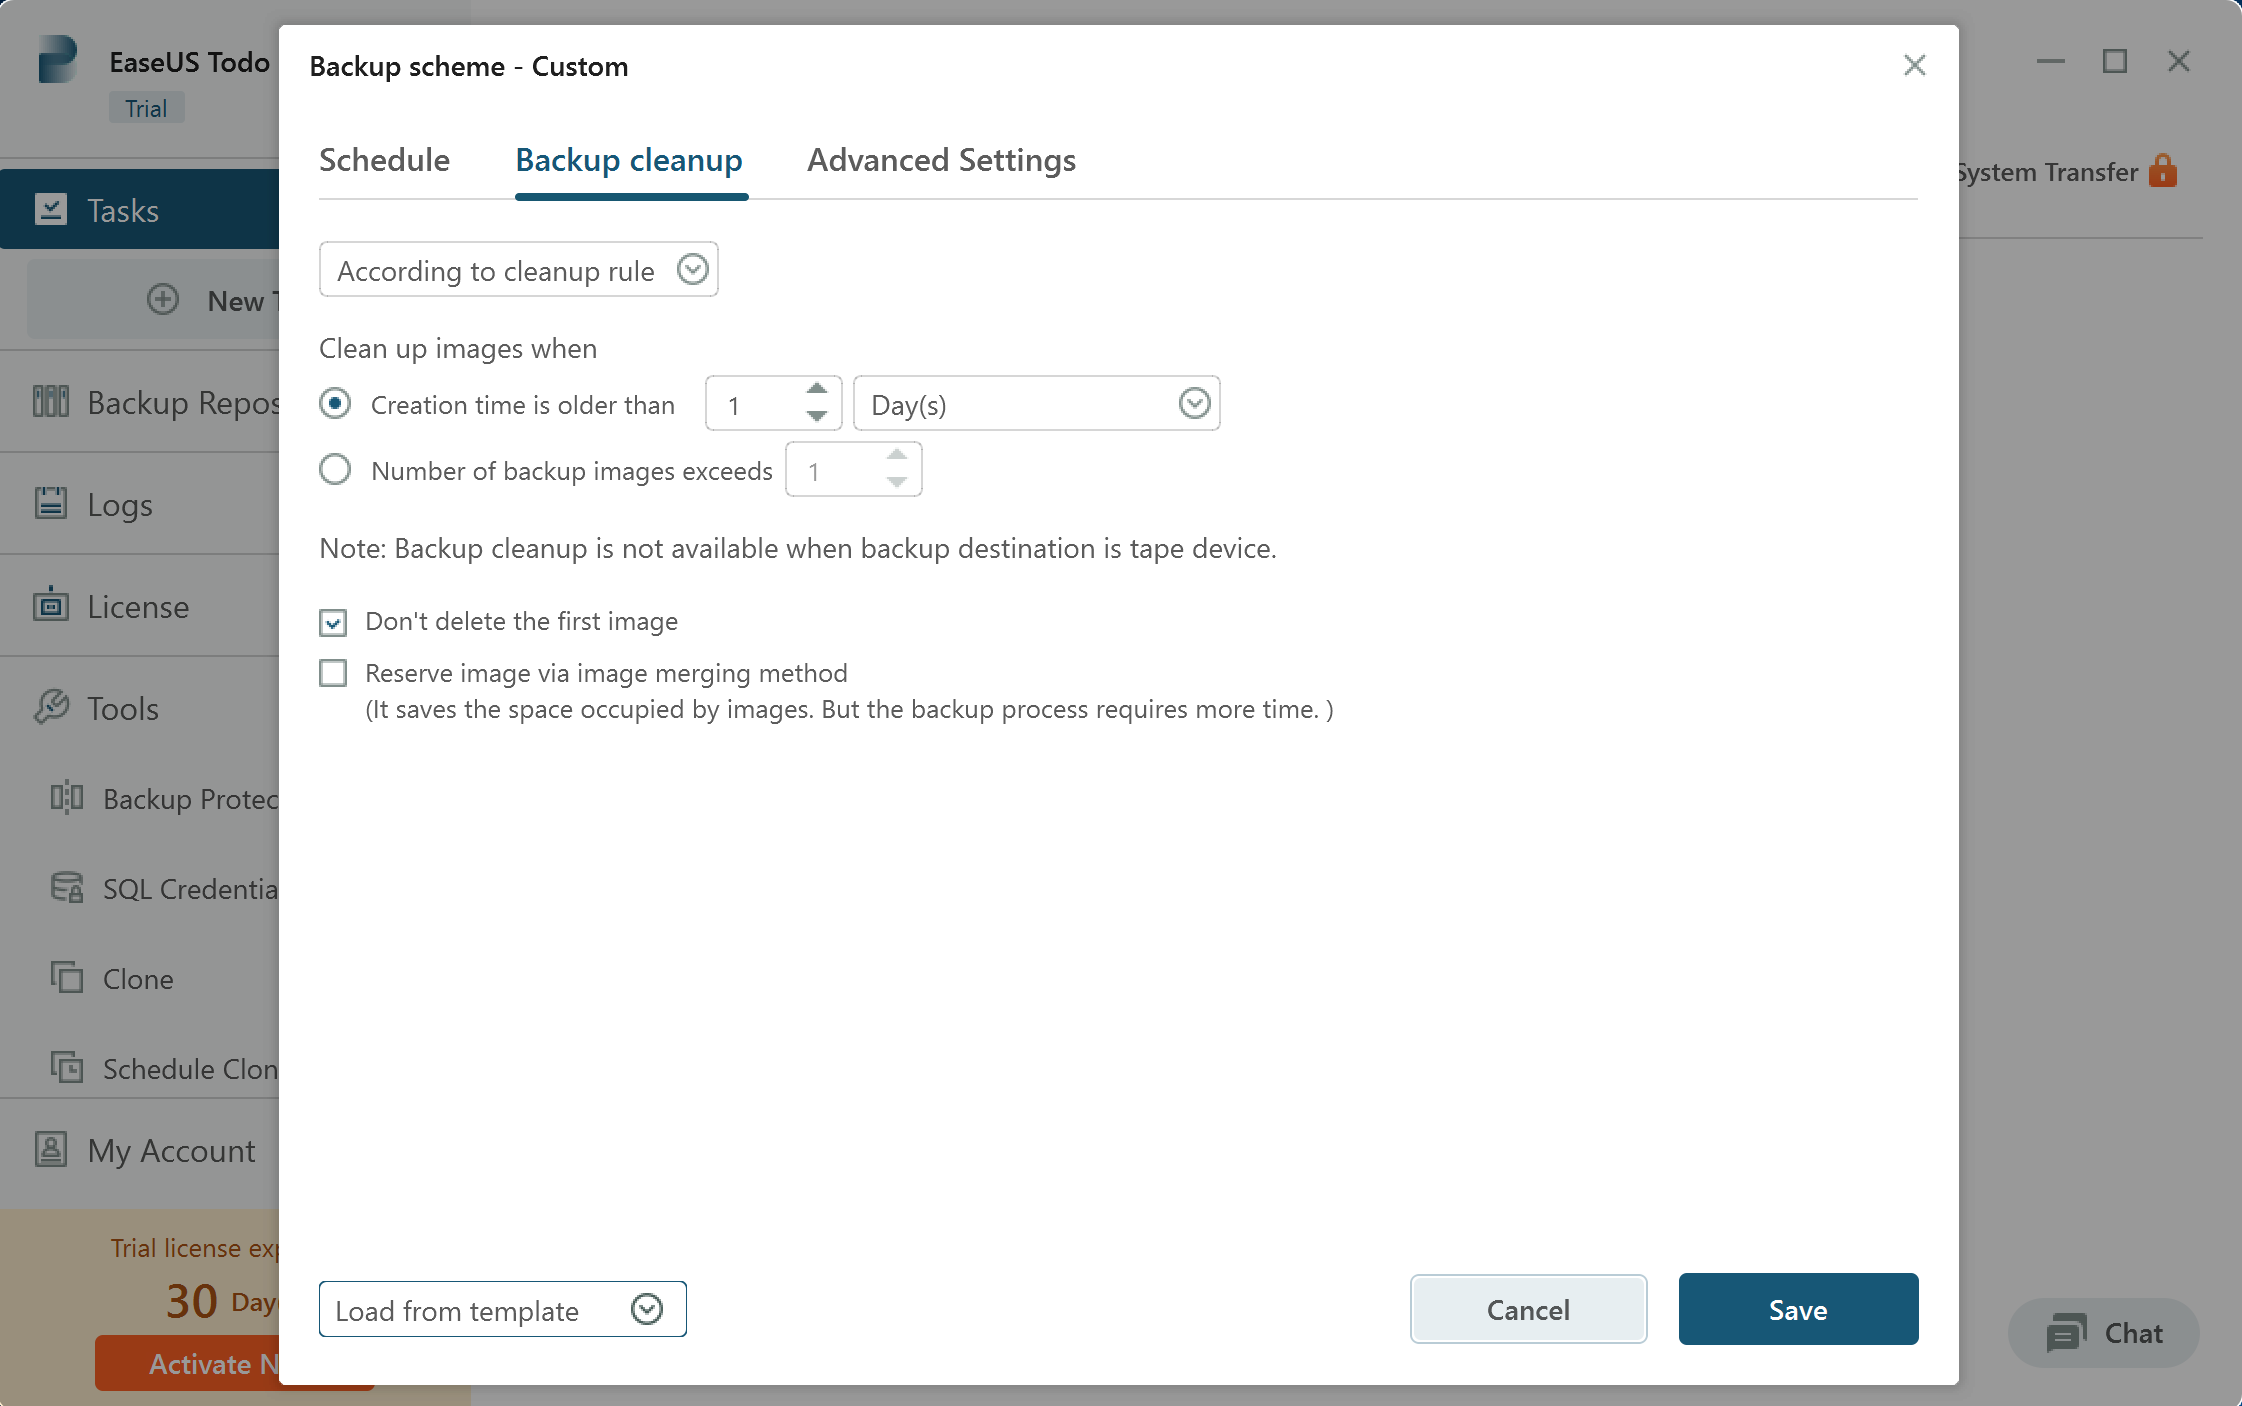
Task: Click the Activate Now button
Action: click(x=187, y=1363)
